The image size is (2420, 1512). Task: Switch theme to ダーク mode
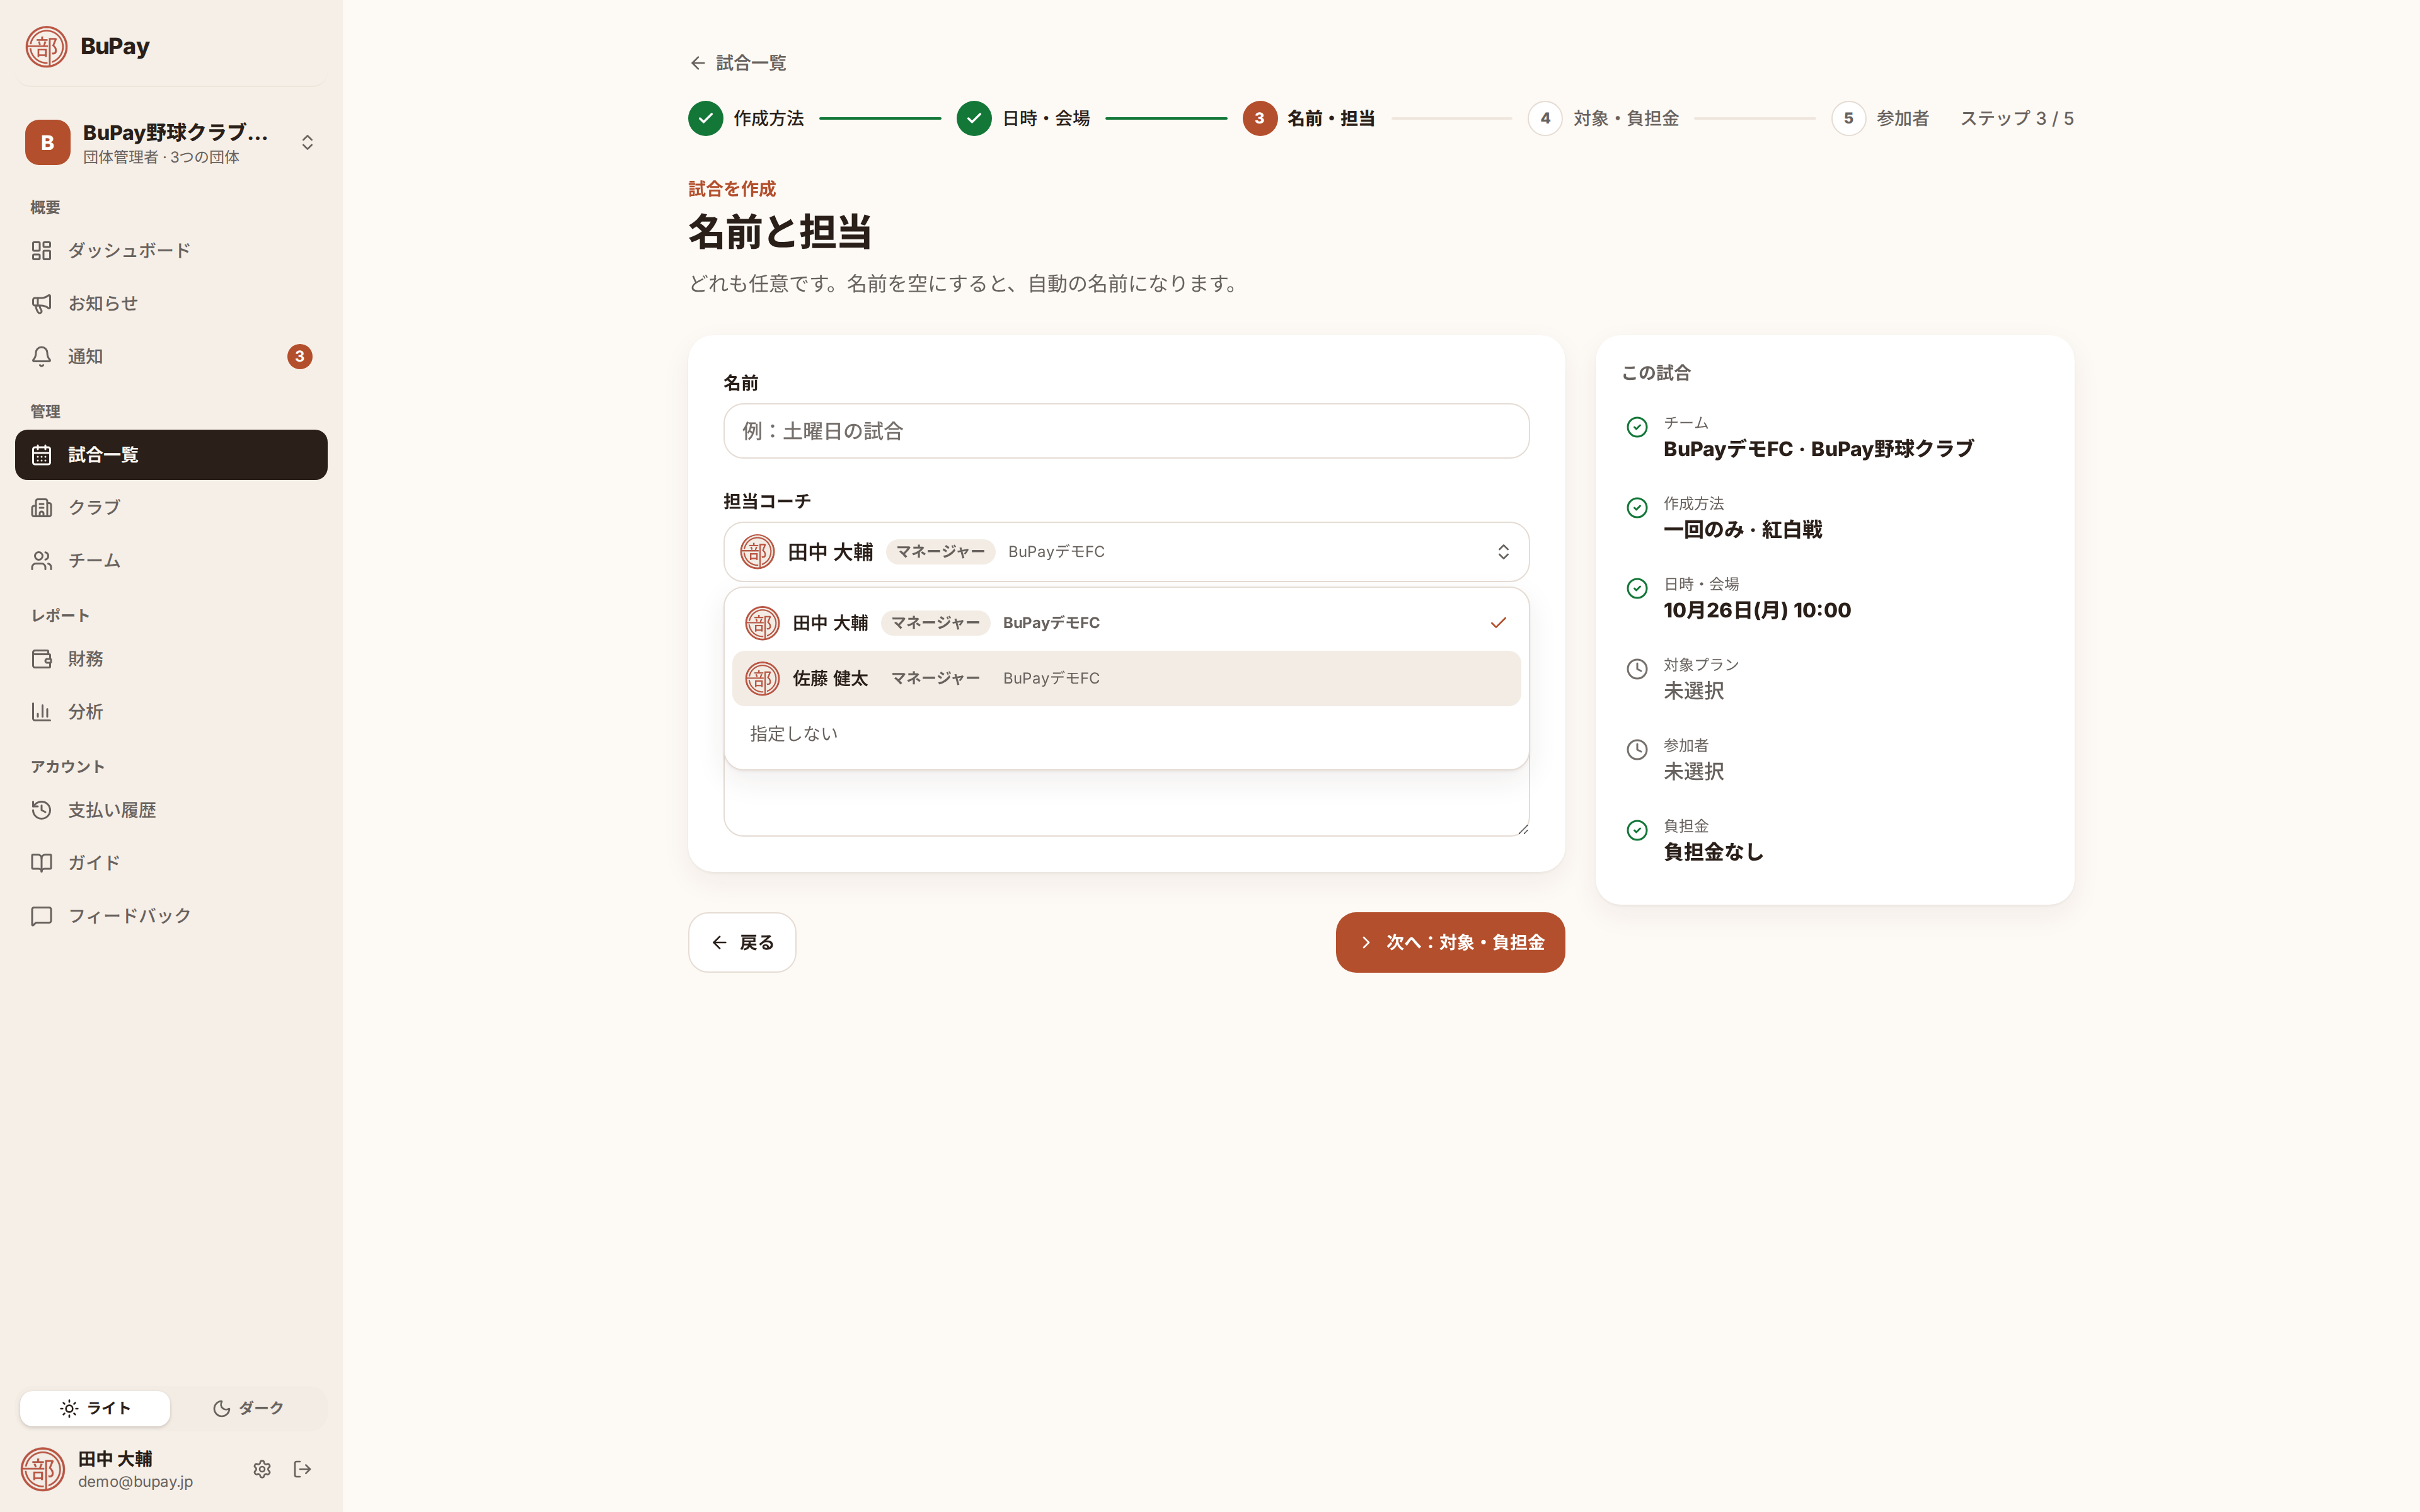tap(248, 1408)
